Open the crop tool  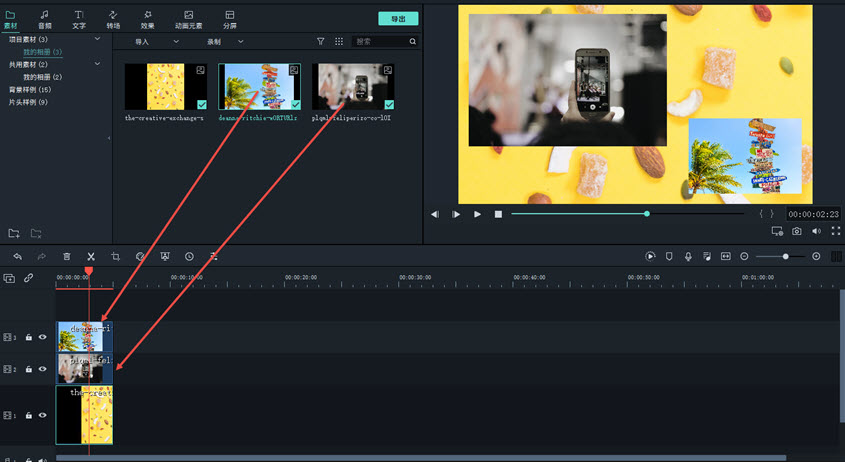115,257
